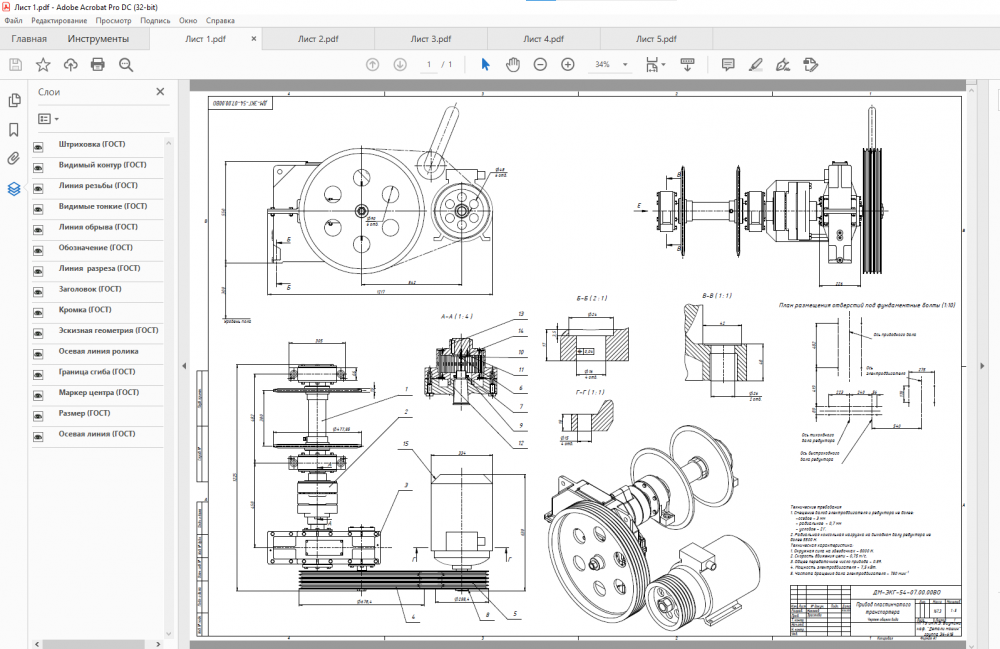Open the zoom level 34% dropdown
1000x649 pixels.
[625, 65]
